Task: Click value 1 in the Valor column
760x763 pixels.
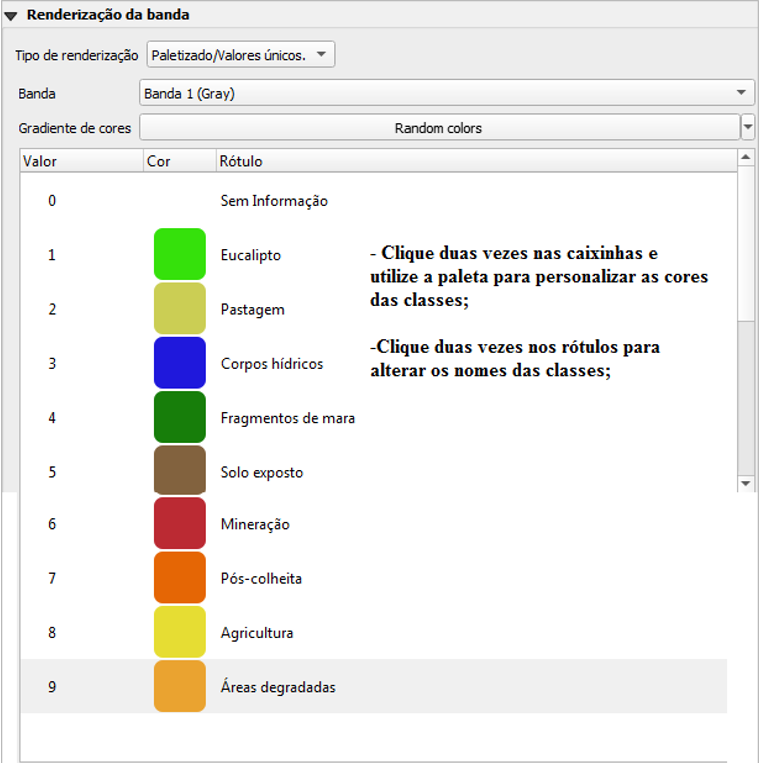Action: point(52,255)
